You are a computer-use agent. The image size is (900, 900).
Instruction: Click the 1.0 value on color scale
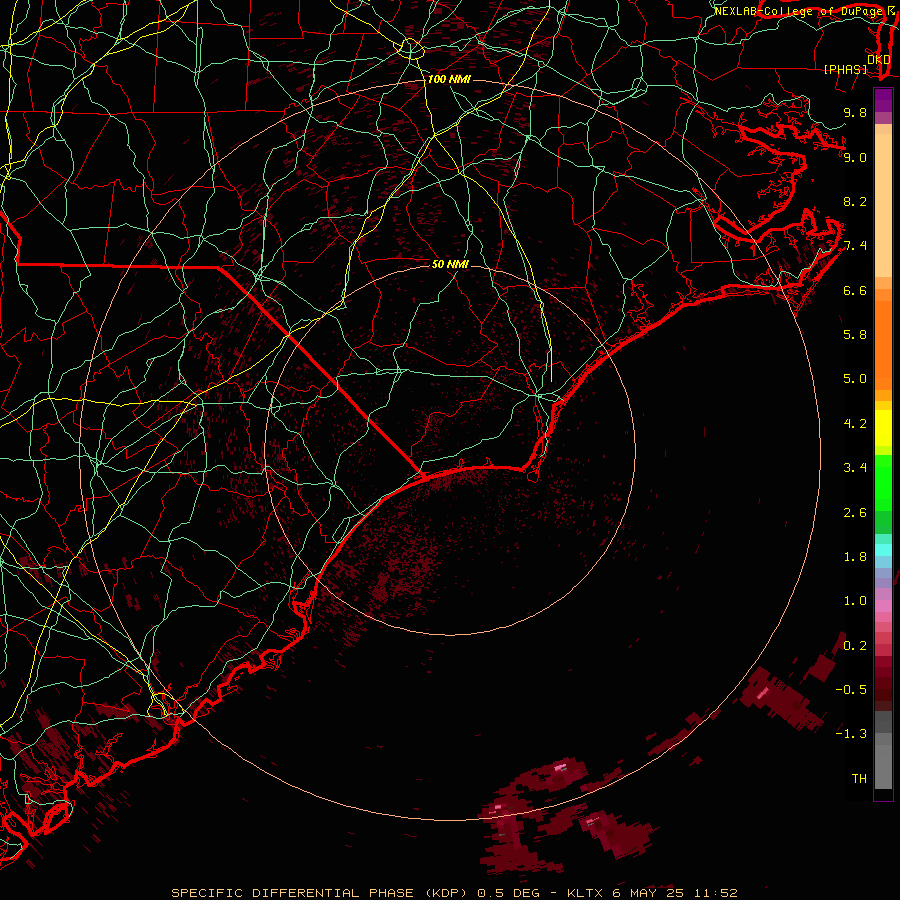[855, 602]
